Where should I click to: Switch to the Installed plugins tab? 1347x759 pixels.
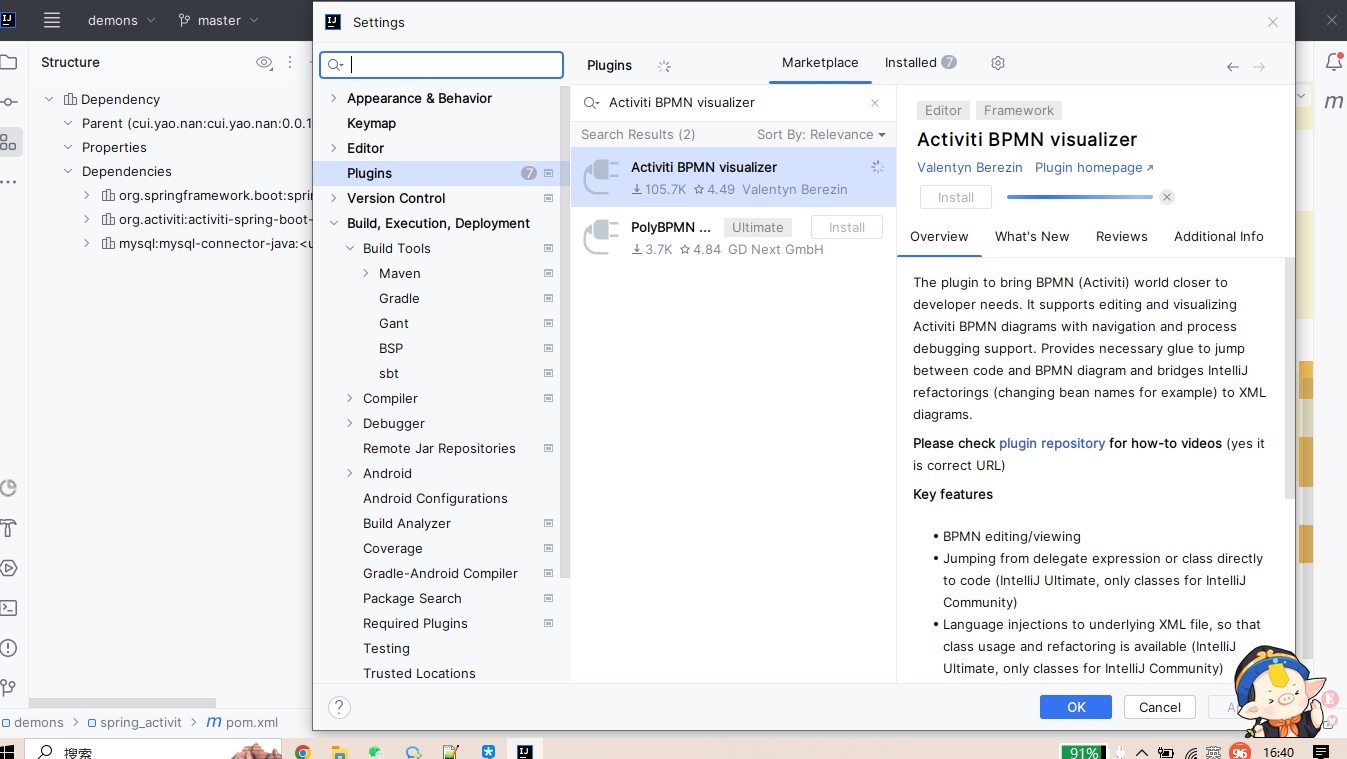(x=920, y=62)
